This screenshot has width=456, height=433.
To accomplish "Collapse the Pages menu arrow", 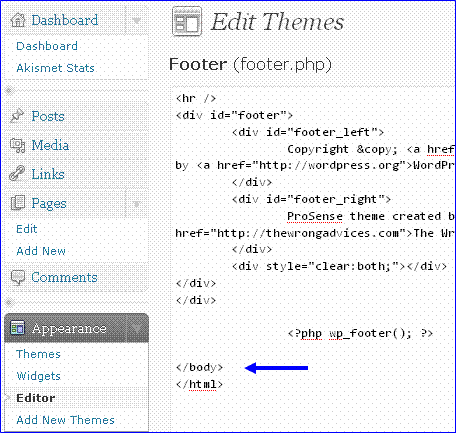I will pos(137,204).
